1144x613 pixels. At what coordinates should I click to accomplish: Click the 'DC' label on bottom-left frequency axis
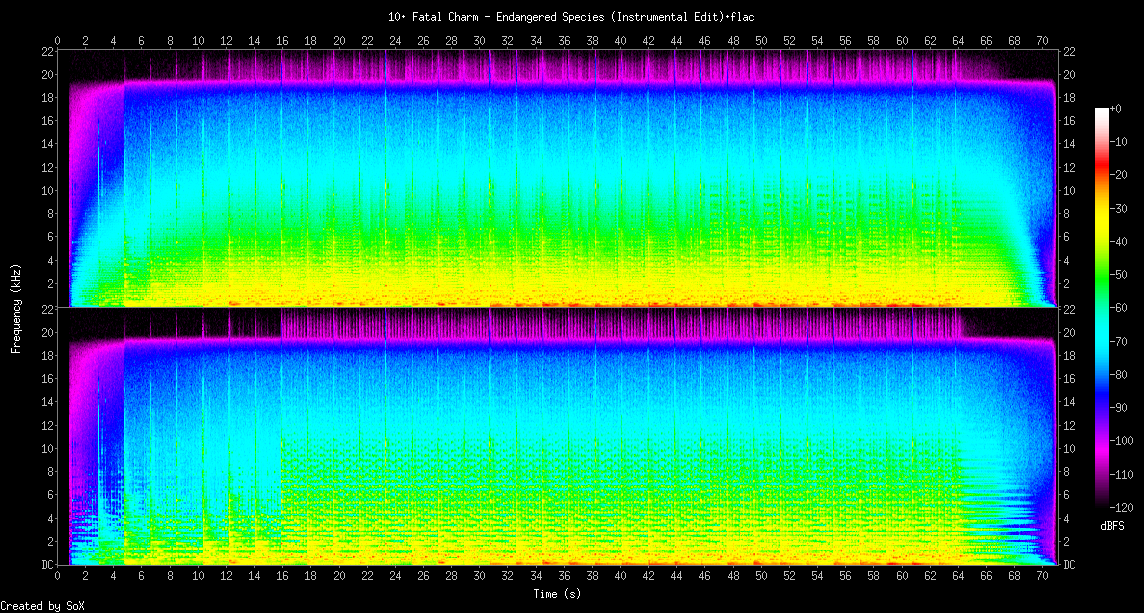[x=47, y=564]
